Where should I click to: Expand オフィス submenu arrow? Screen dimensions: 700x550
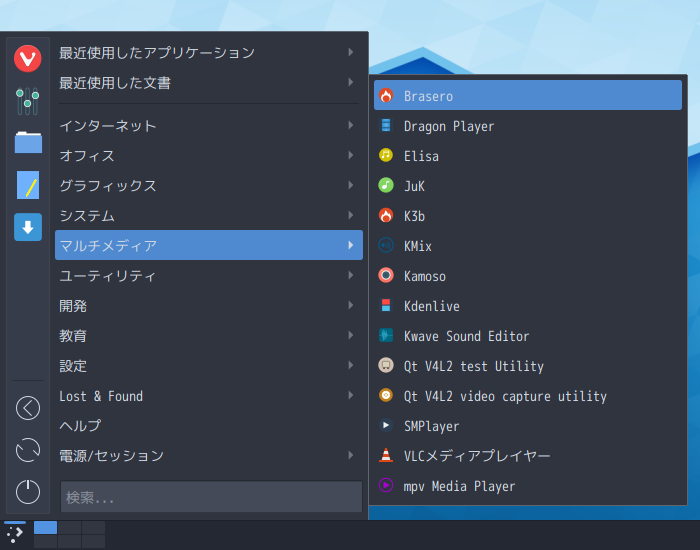351,155
